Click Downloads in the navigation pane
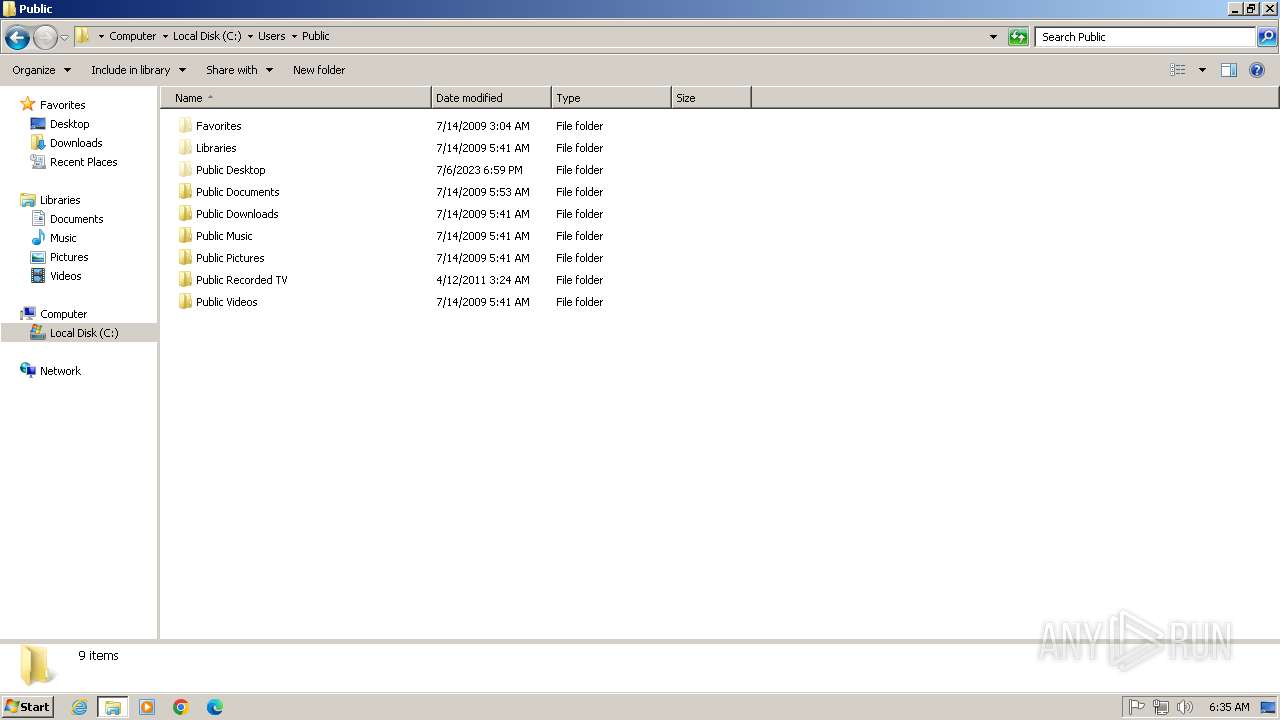The image size is (1280, 720). tap(76, 143)
